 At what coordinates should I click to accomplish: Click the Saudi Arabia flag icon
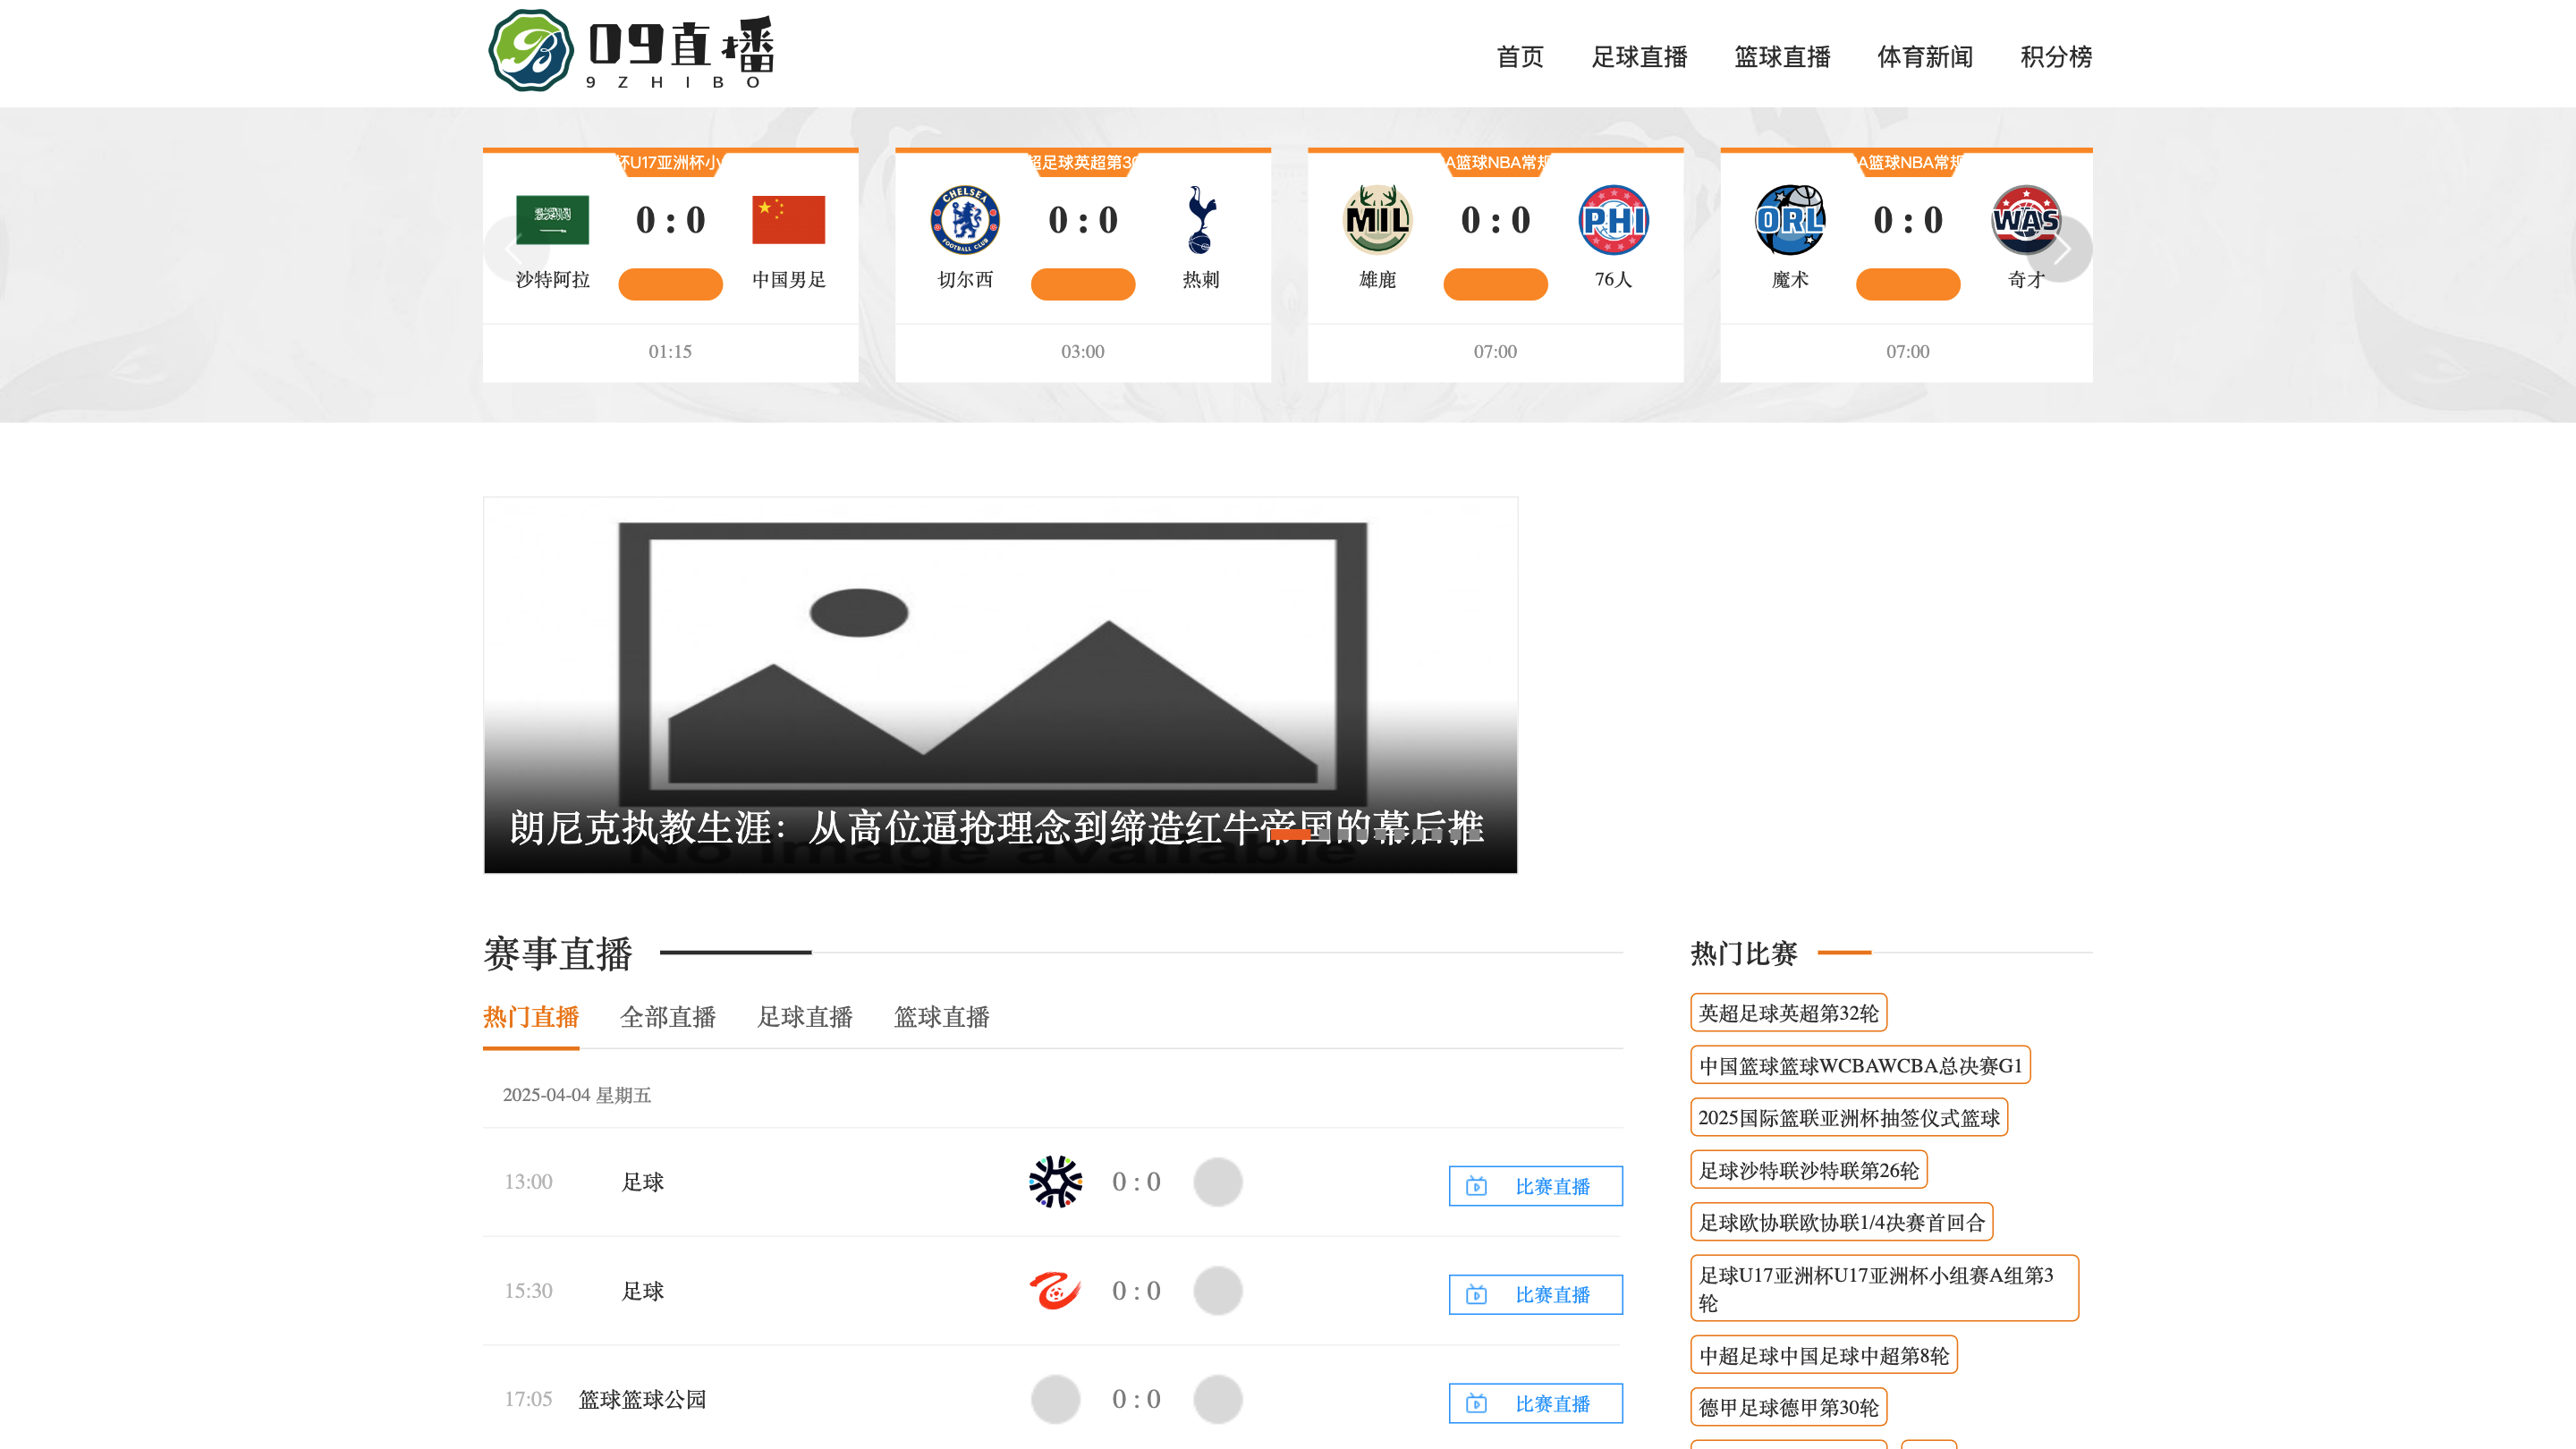[x=552, y=220]
